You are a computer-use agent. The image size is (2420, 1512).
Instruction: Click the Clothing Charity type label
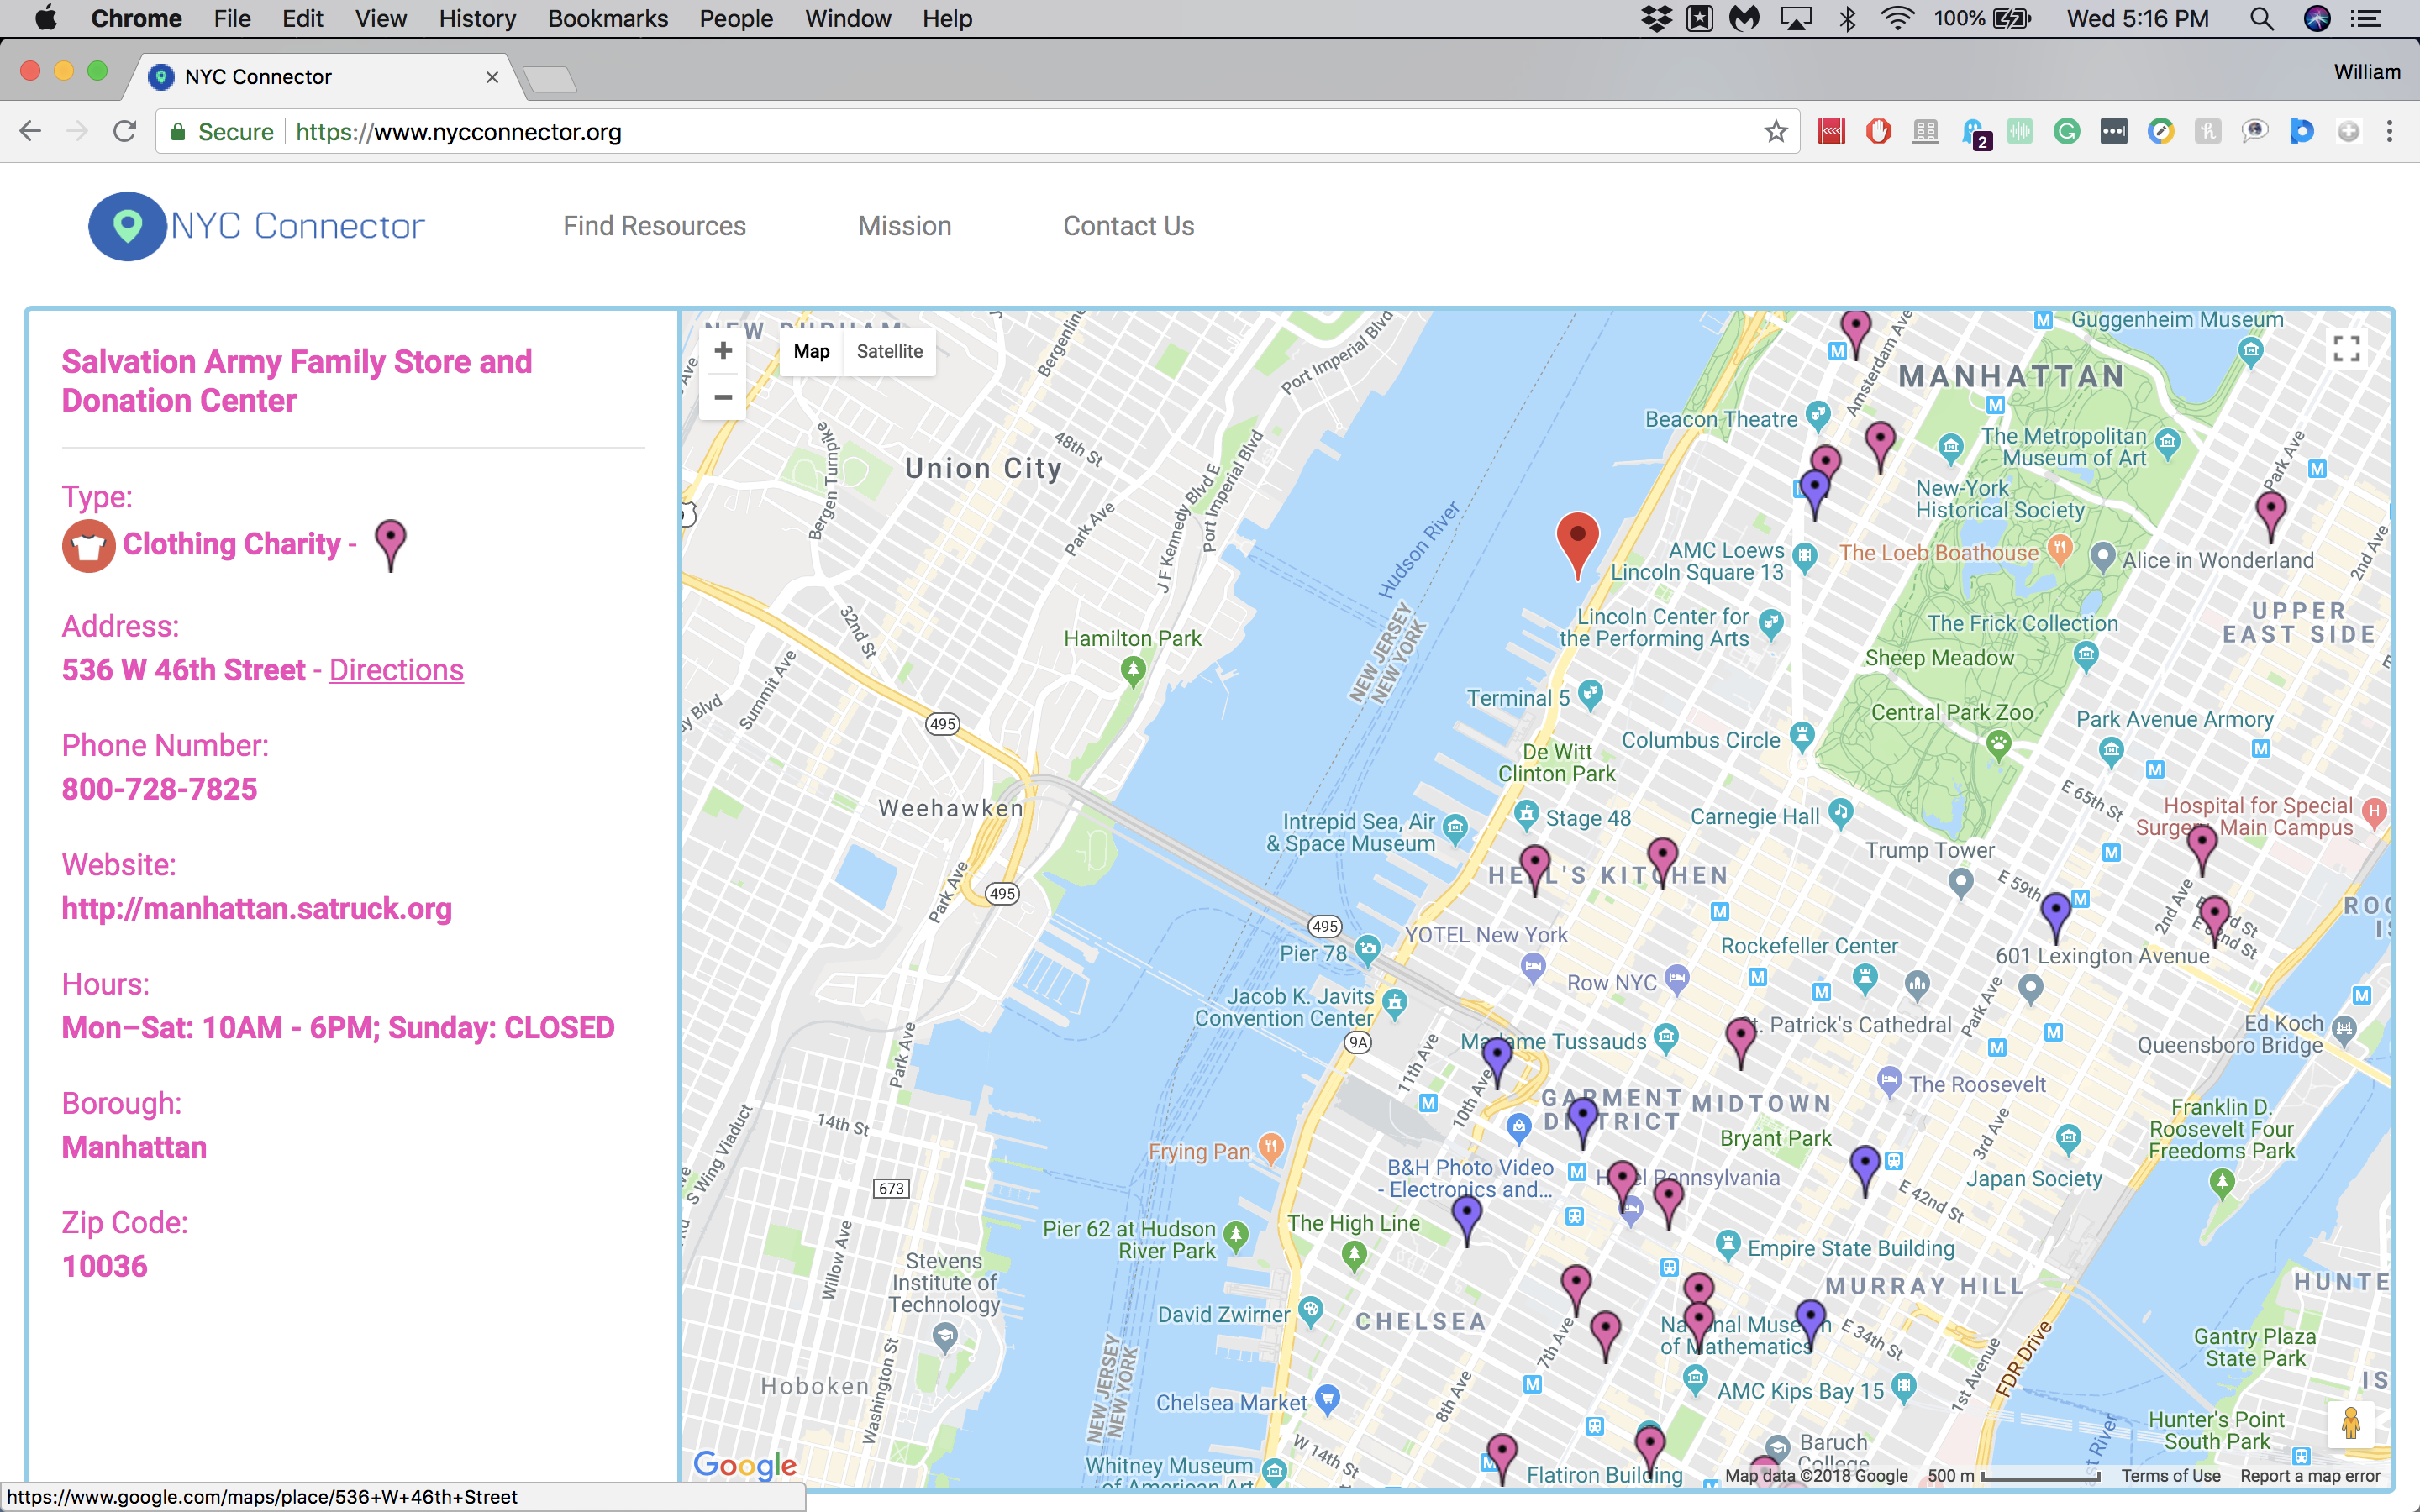pyautogui.click(x=232, y=544)
